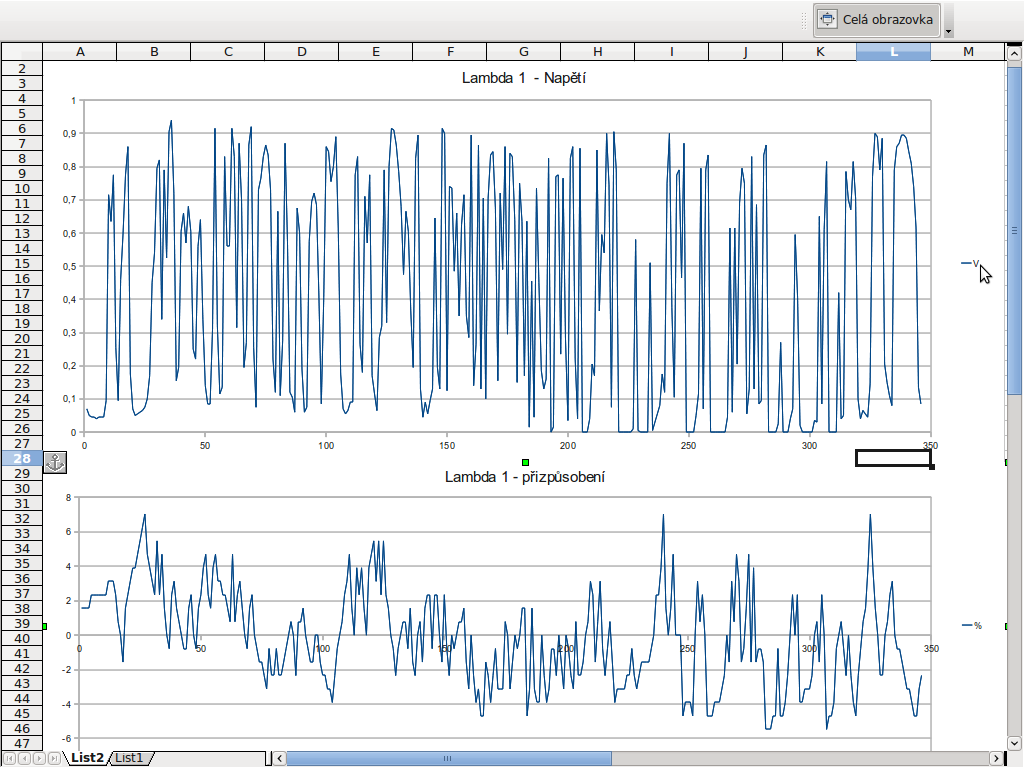Open the full-screen toolbar options dropdown arrow
This screenshot has width=1024, height=768.
tap(948, 31)
